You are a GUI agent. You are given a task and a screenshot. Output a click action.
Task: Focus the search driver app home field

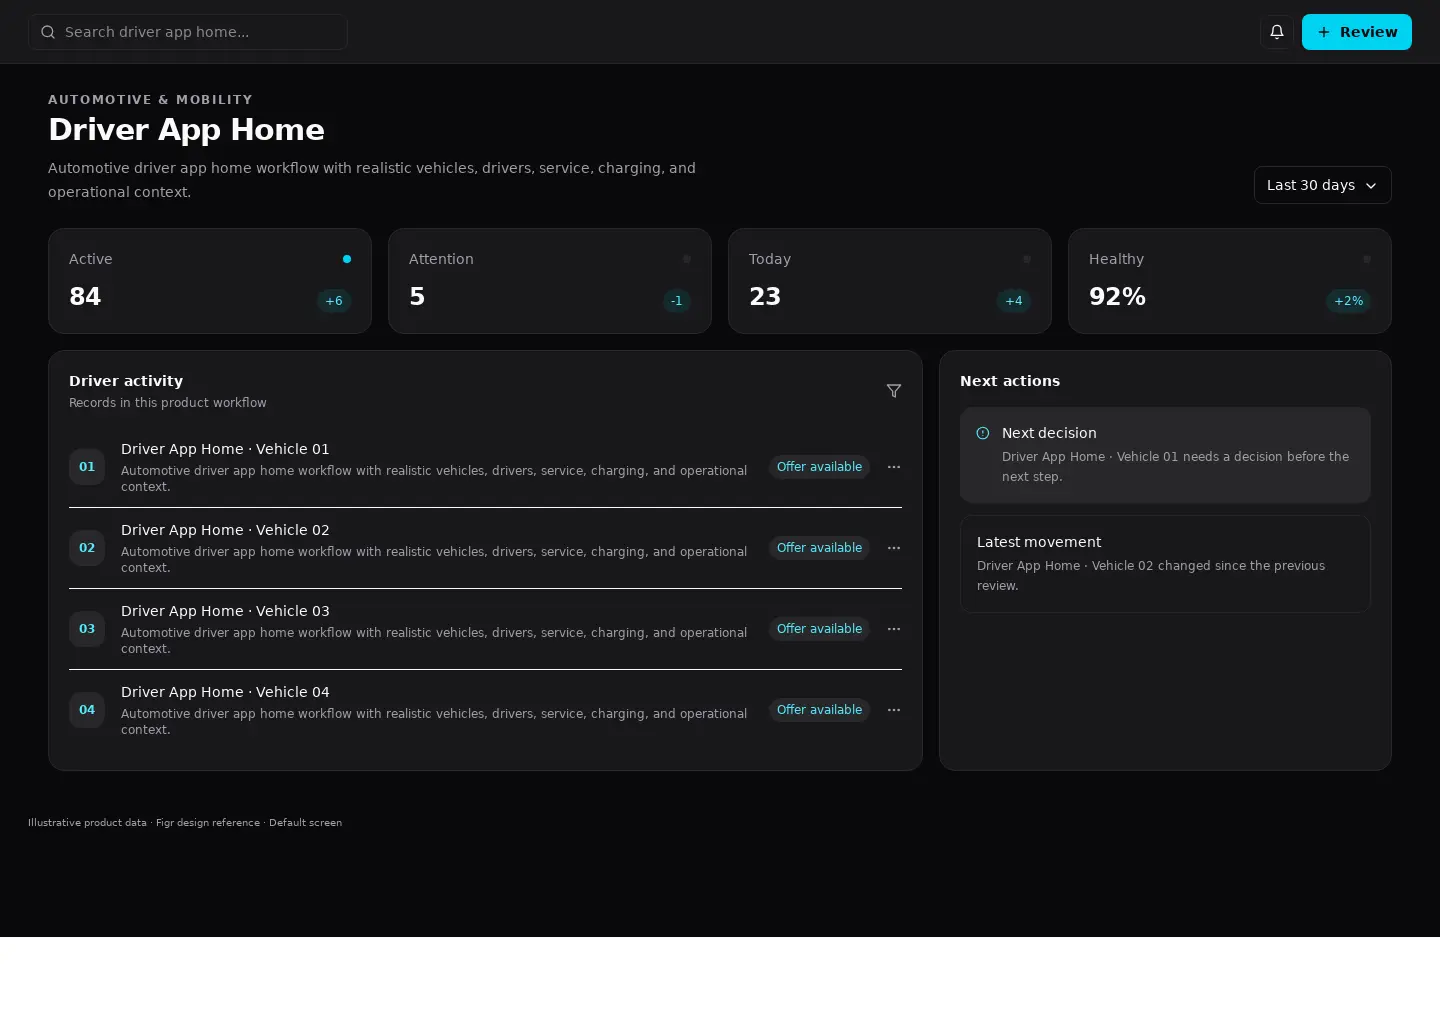(x=188, y=32)
